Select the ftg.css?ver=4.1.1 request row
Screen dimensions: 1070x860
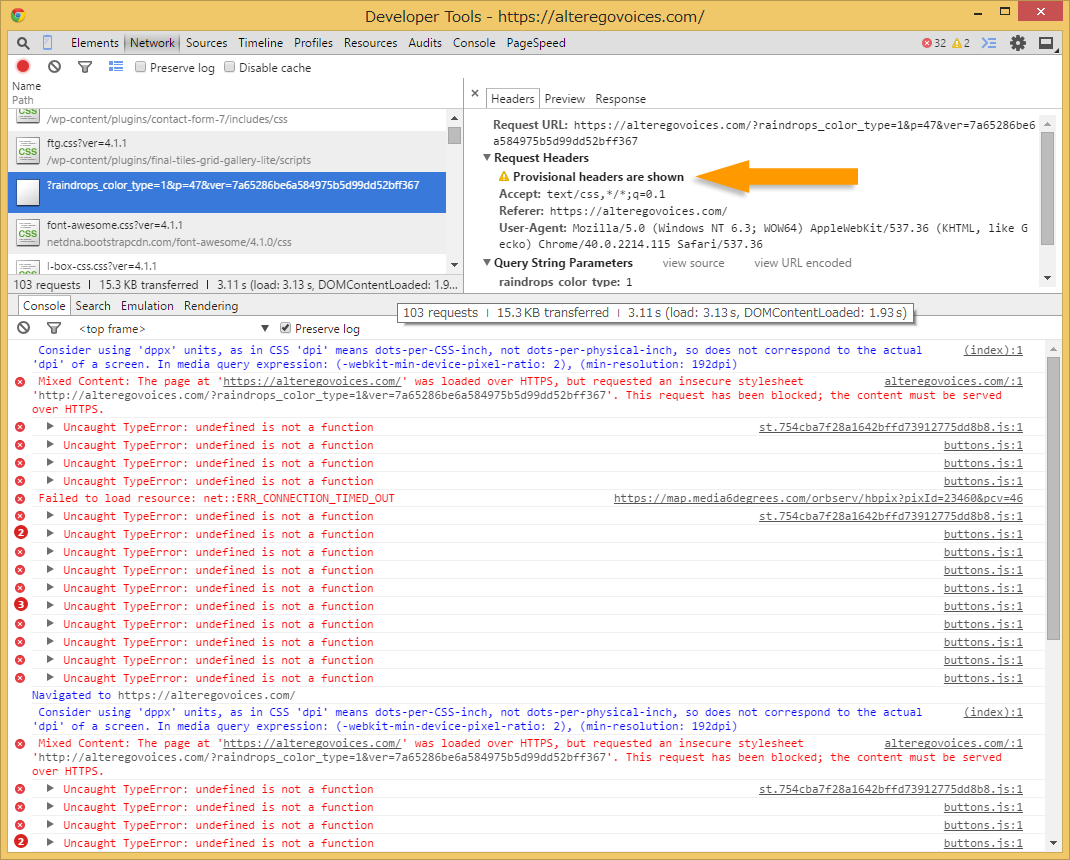(227, 152)
